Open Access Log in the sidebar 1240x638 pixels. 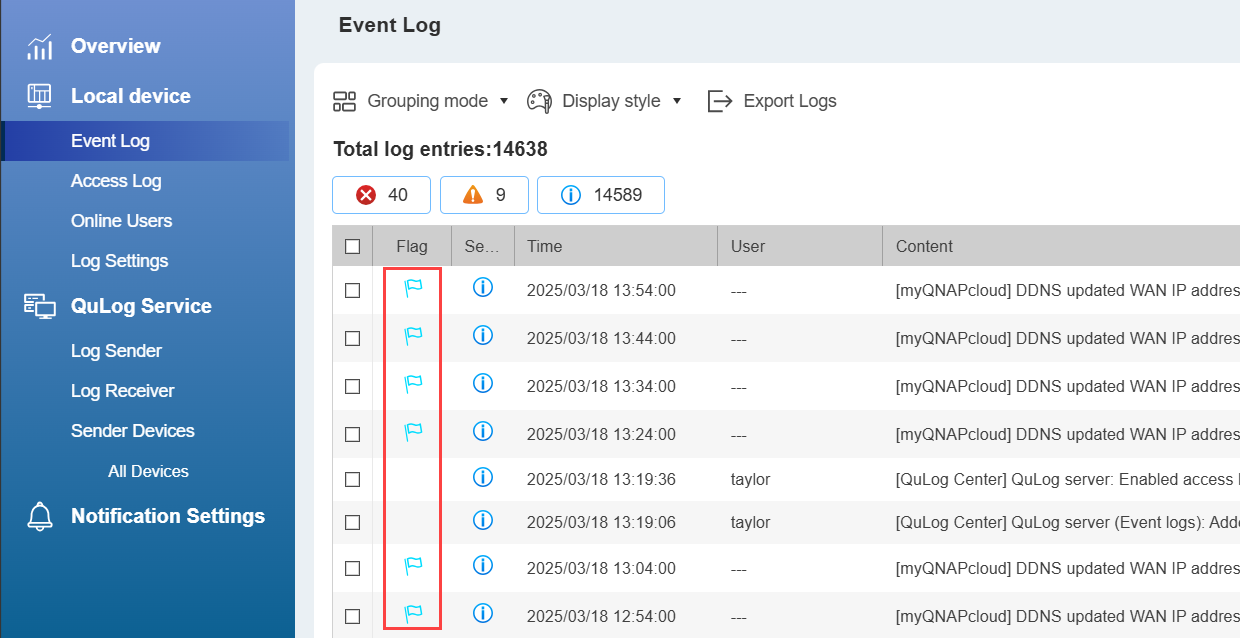pyautogui.click(x=116, y=181)
